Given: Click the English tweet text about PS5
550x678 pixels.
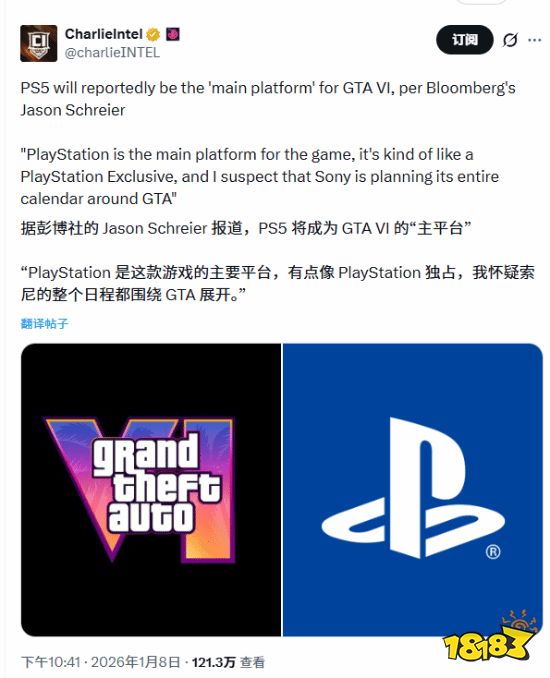Looking at the screenshot, I should tap(268, 99).
